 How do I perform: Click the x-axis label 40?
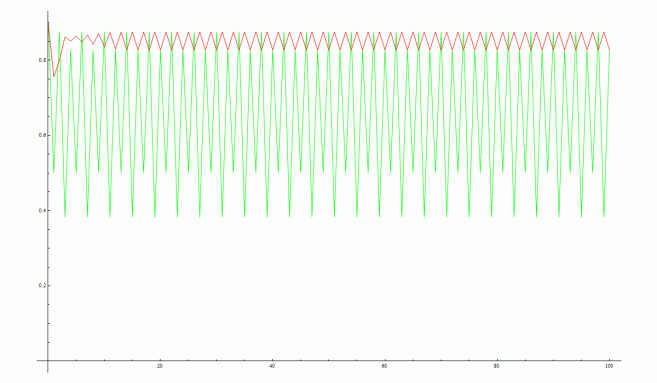pyautogui.click(x=272, y=366)
